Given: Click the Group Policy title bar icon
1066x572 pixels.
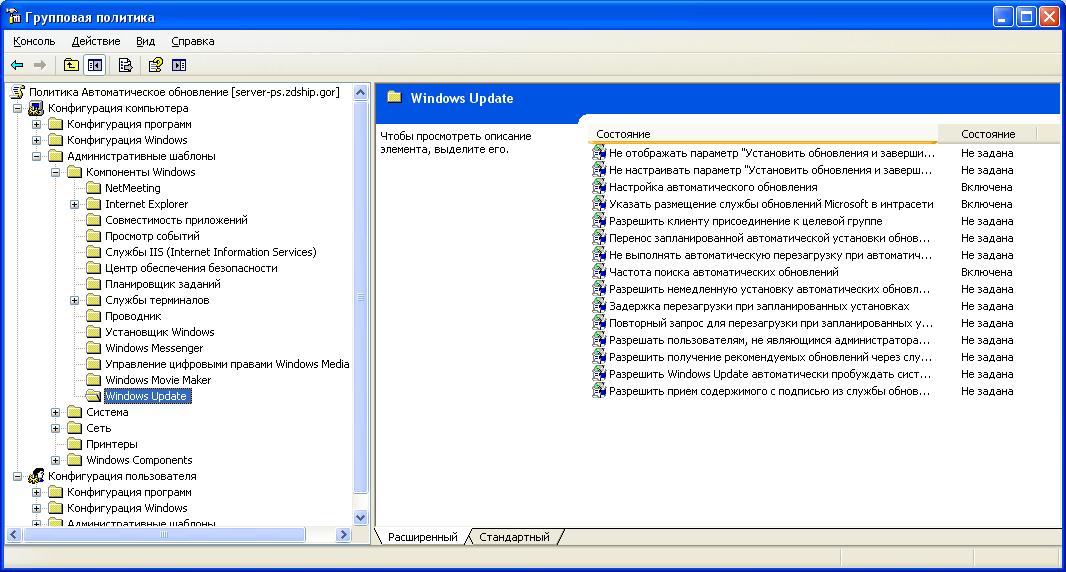Looking at the screenshot, I should click(13, 16).
